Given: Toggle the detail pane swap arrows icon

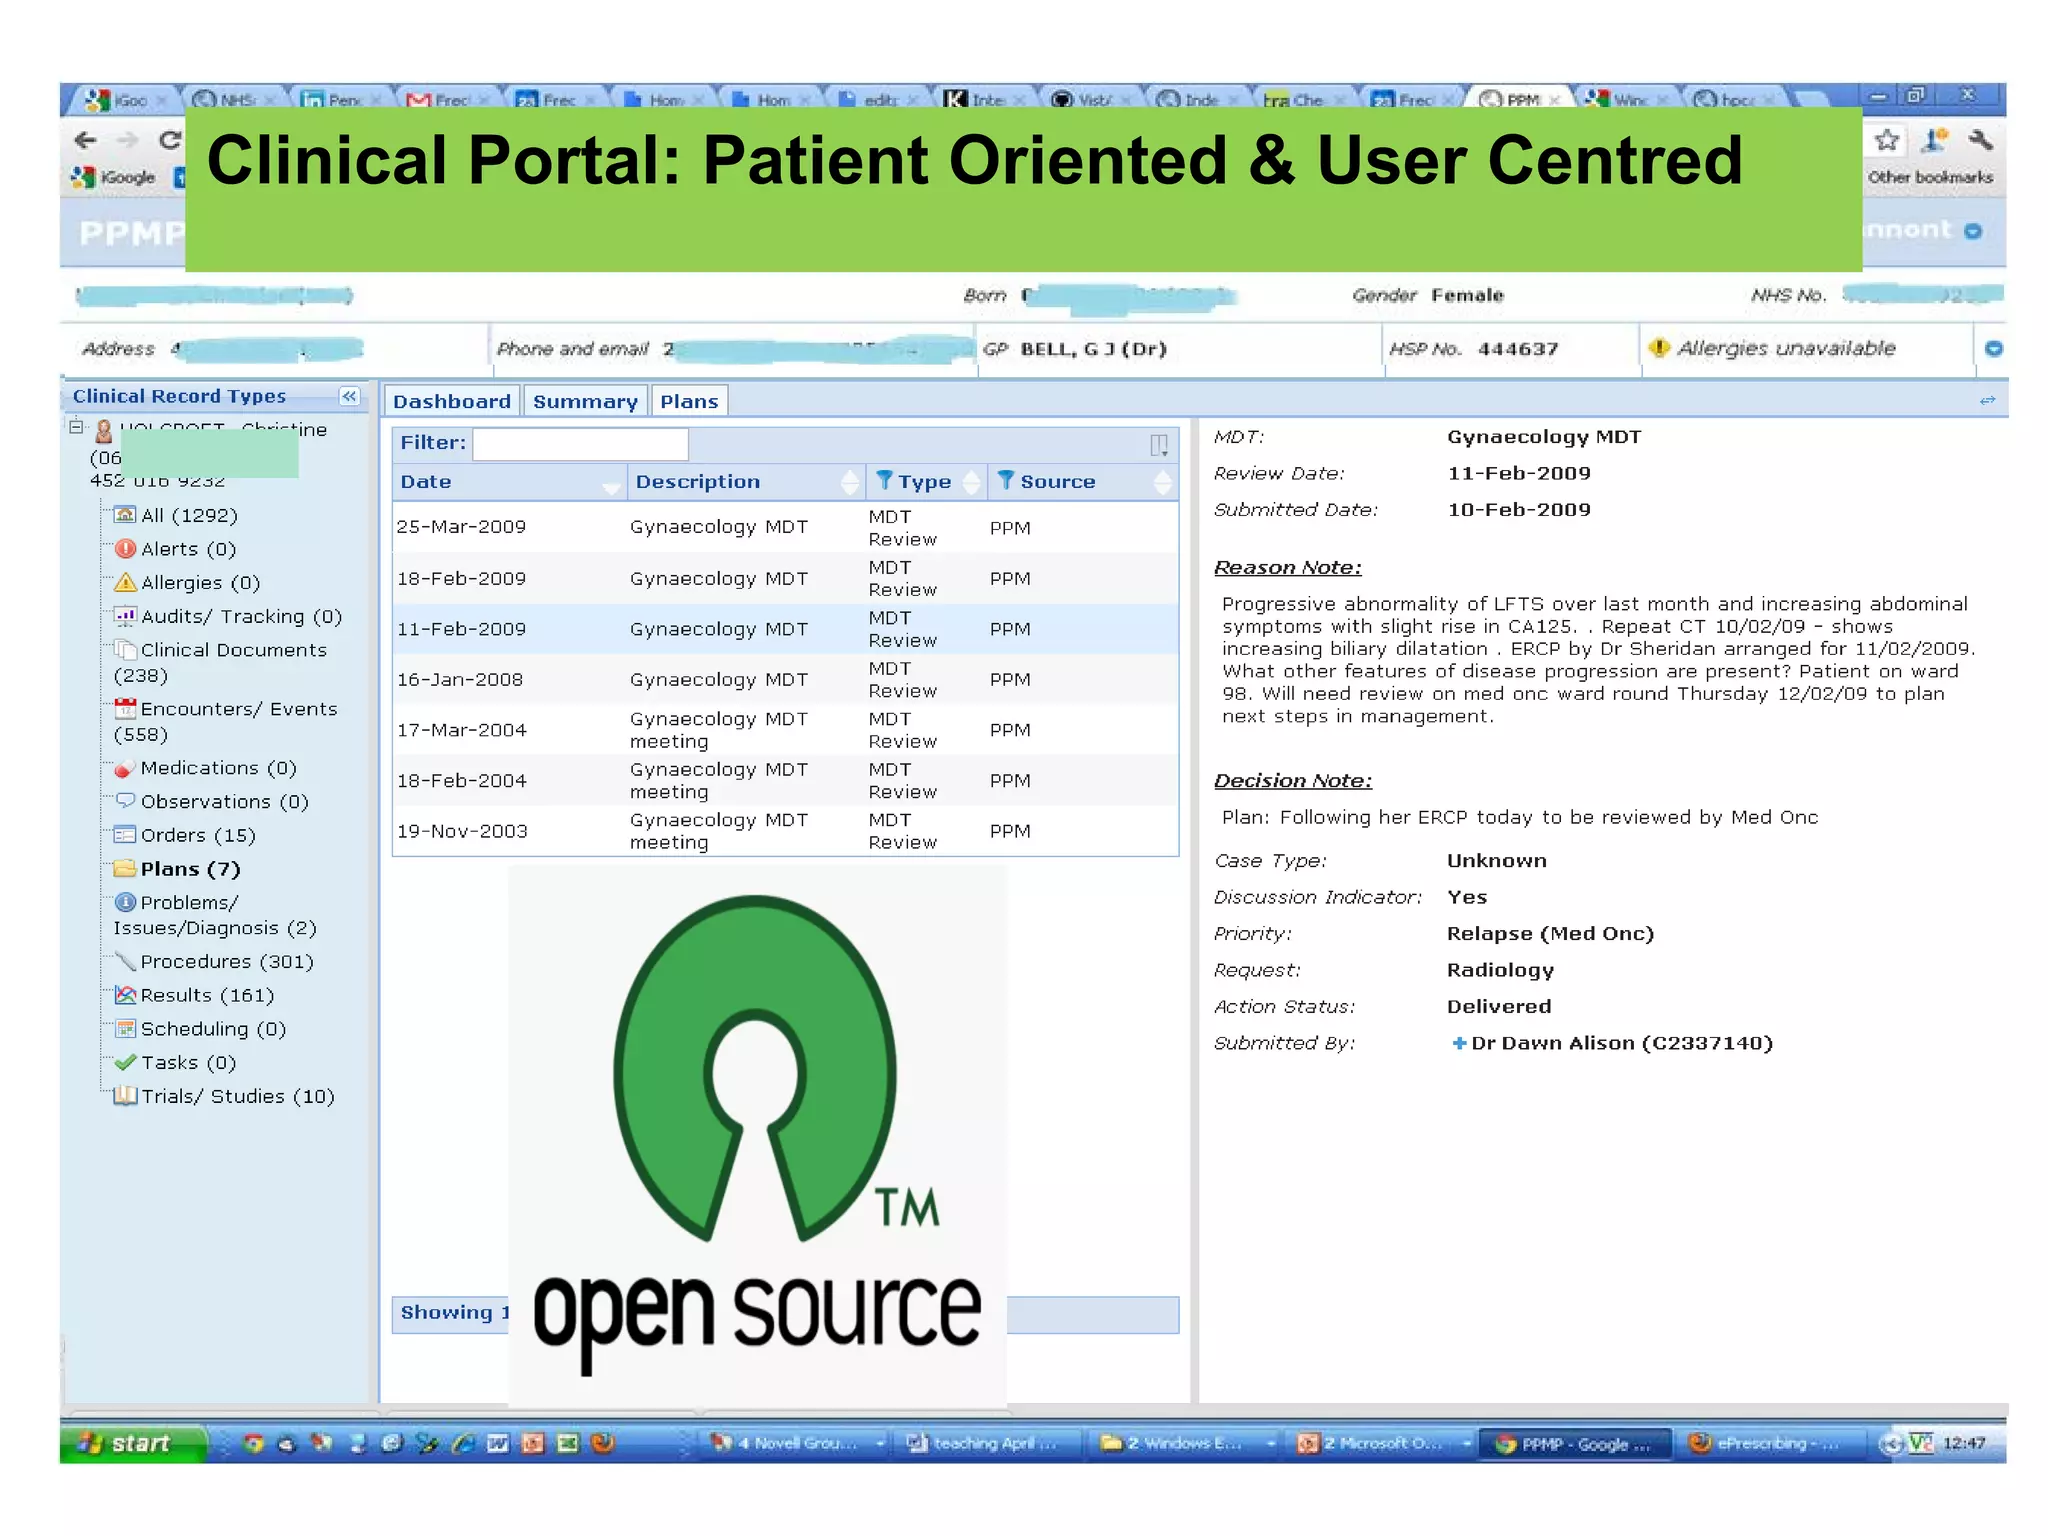Looking at the screenshot, I should (x=1987, y=400).
